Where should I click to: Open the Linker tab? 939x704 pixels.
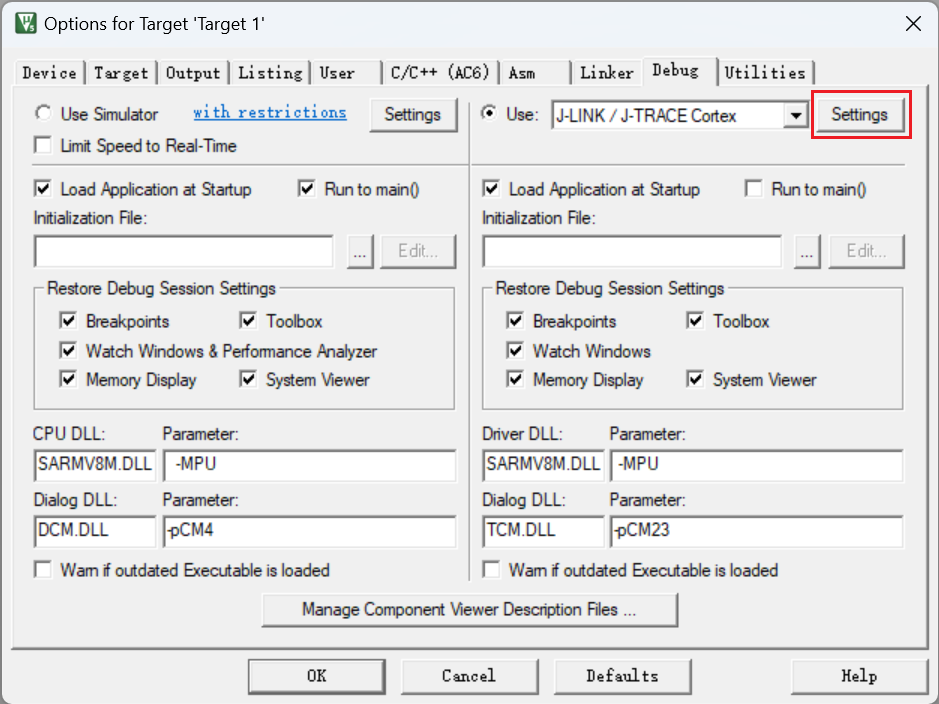click(x=607, y=73)
